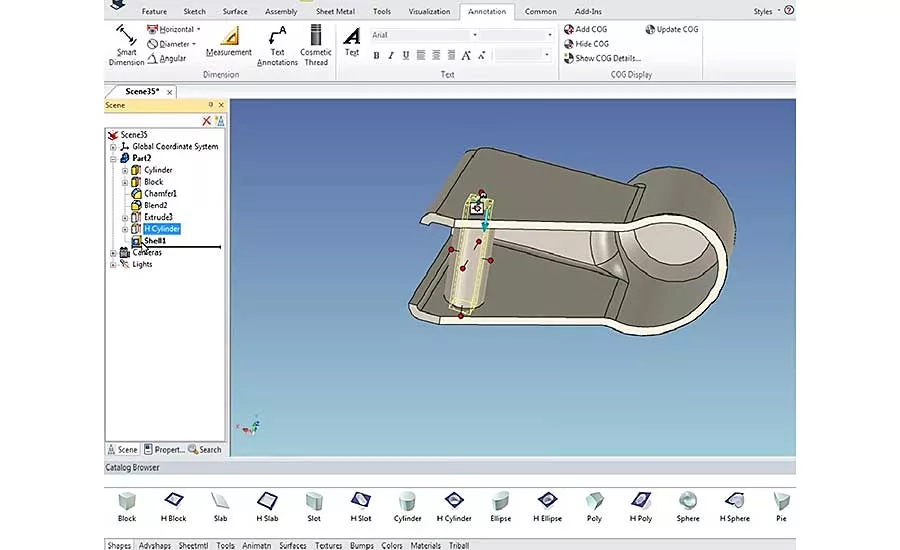This screenshot has height=550, width=900.
Task: Decrease font size with the small A icon
Action: pyautogui.click(x=481, y=55)
